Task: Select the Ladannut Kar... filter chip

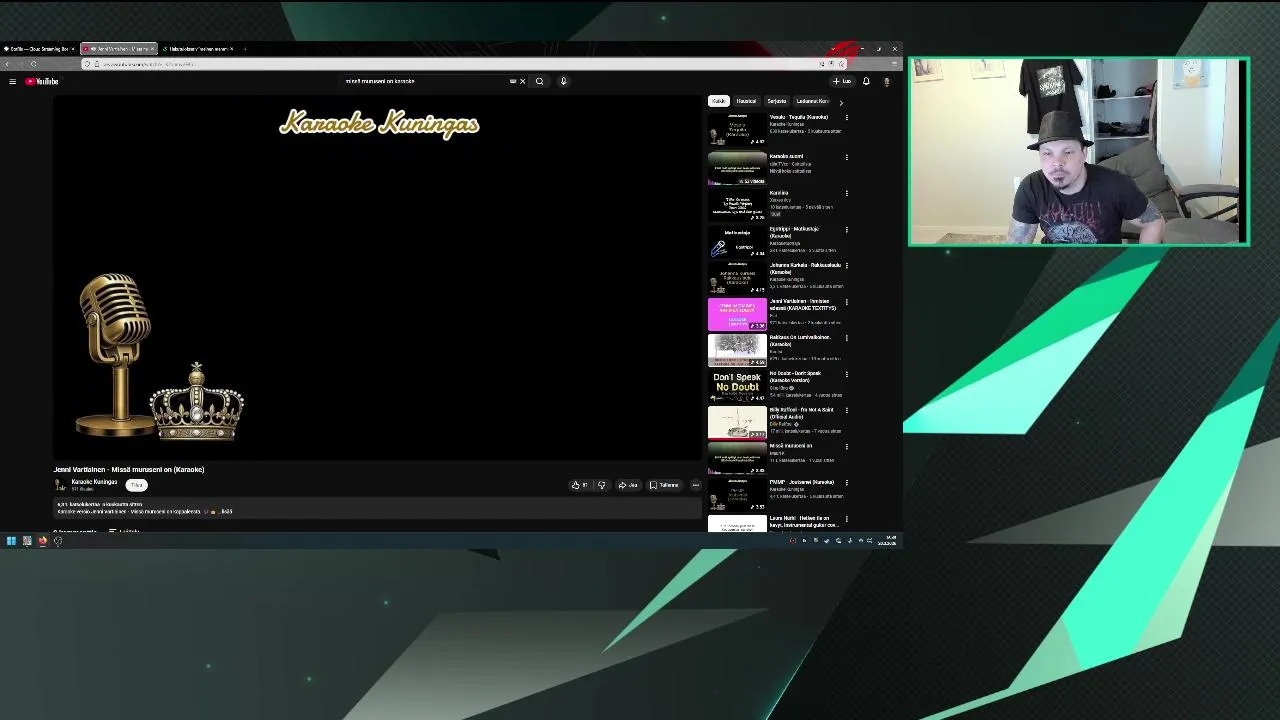Action: [x=812, y=101]
